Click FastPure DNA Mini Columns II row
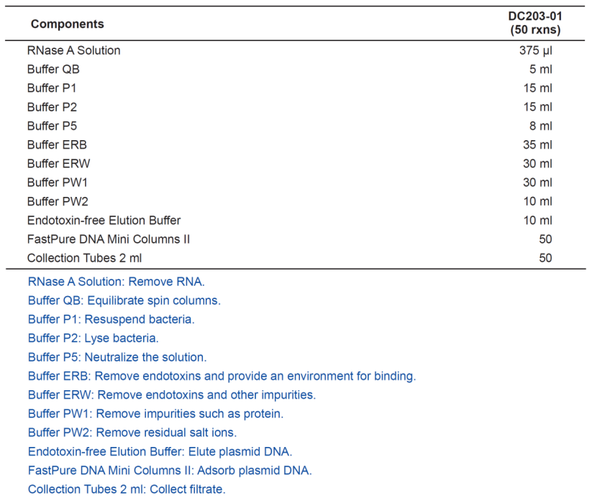 pos(295,239)
